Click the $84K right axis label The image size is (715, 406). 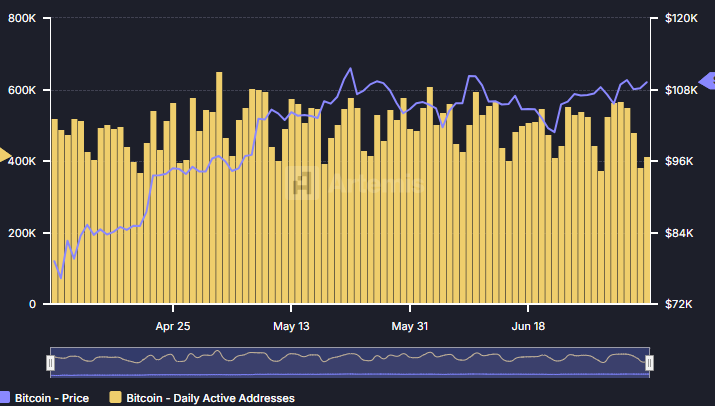tap(679, 233)
